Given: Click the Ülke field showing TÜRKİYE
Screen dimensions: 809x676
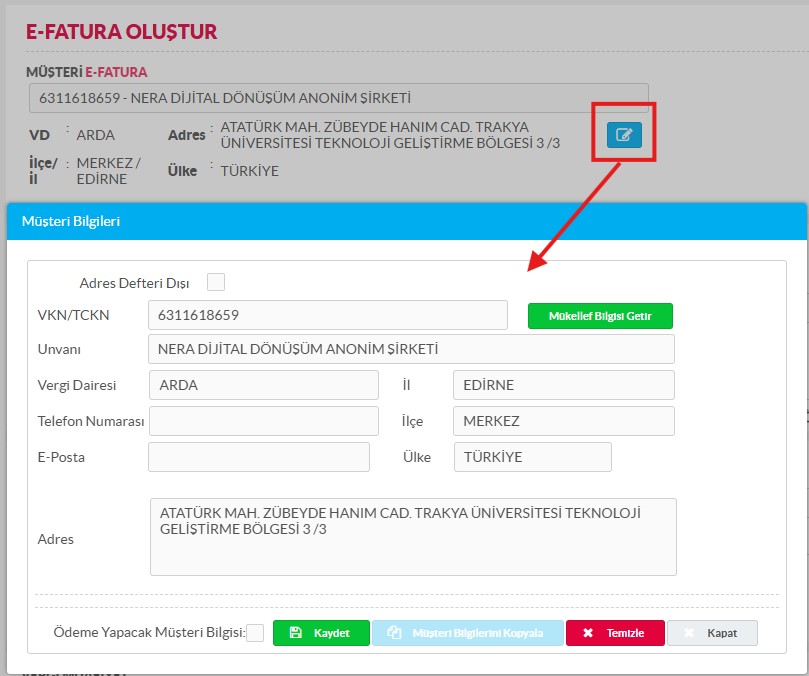Looking at the screenshot, I should tap(533, 457).
